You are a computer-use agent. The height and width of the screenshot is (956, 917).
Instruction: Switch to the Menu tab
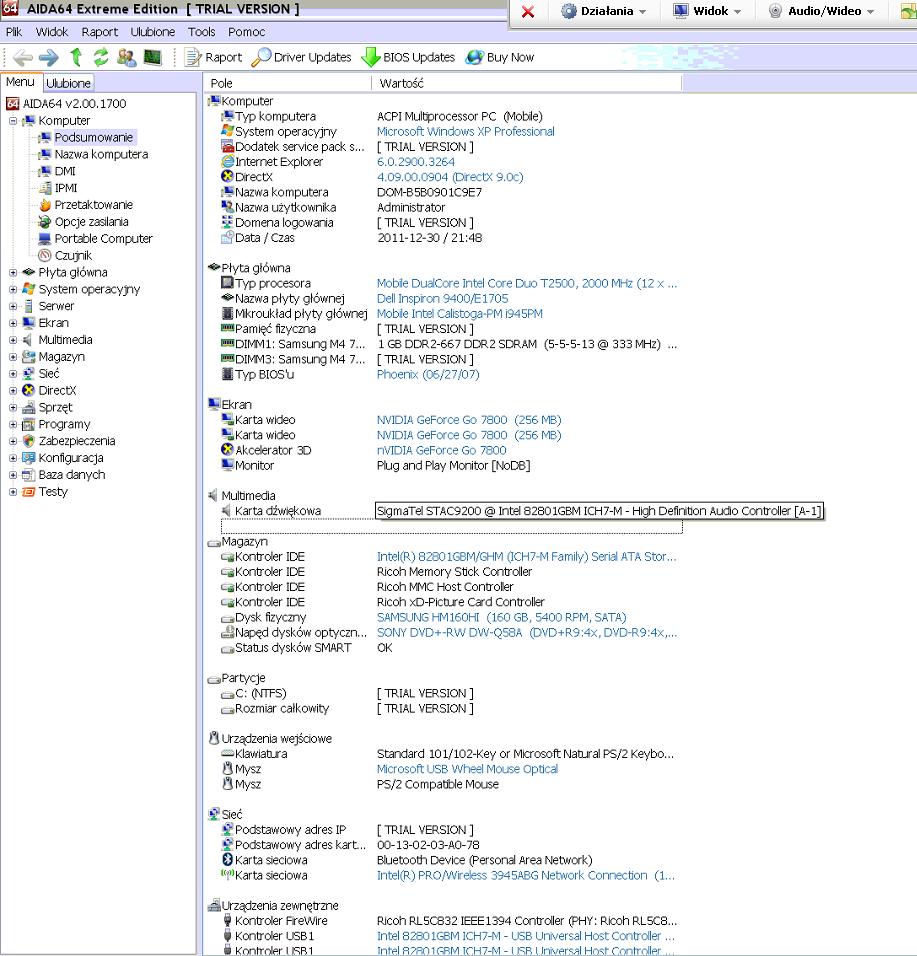(x=20, y=82)
